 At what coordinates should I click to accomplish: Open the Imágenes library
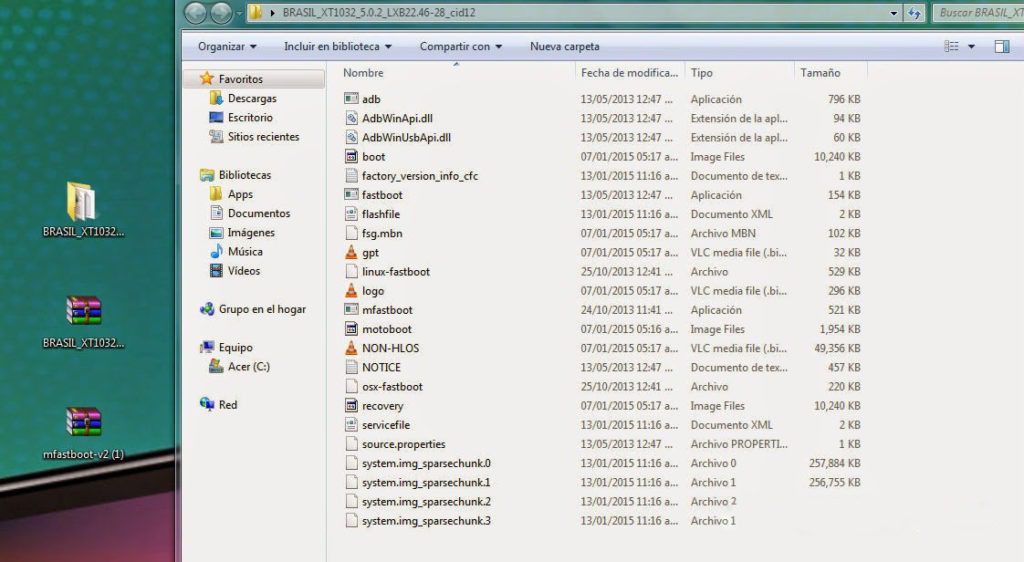point(251,232)
